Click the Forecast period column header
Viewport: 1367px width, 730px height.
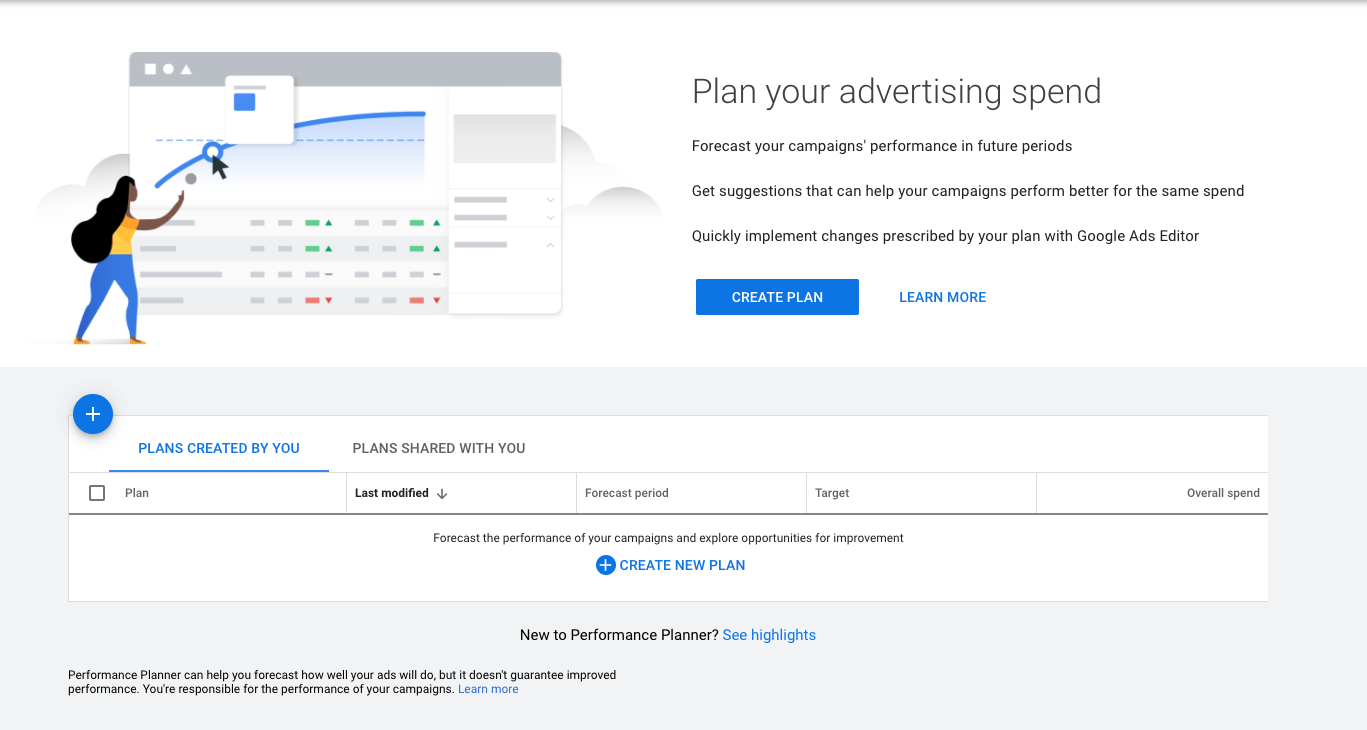pyautogui.click(x=627, y=493)
